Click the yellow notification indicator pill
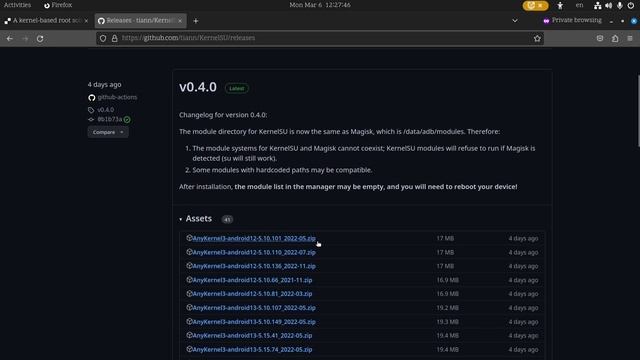The image size is (640, 360). (536, 5)
